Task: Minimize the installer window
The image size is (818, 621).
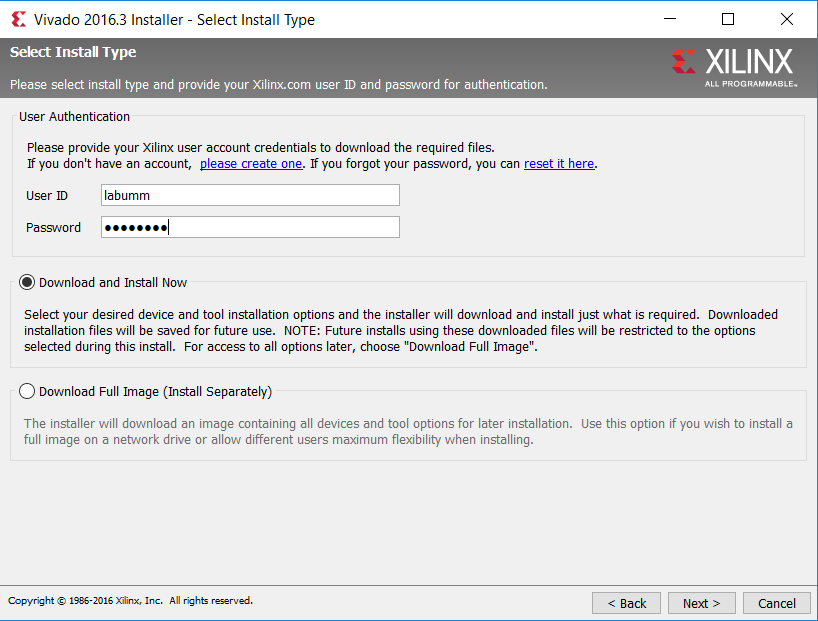Action: (x=670, y=19)
